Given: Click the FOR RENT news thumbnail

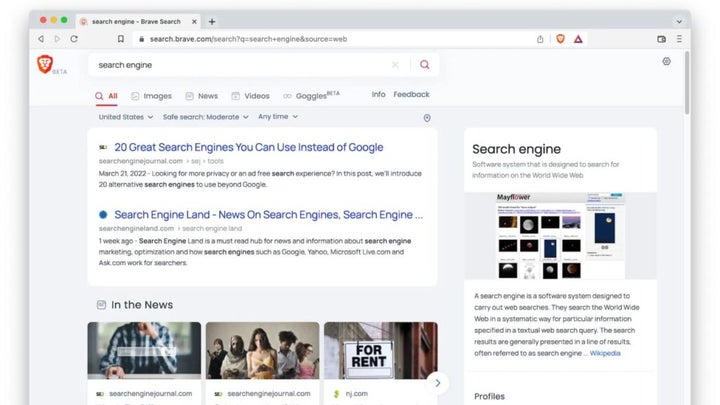Looking at the screenshot, I should [380, 350].
